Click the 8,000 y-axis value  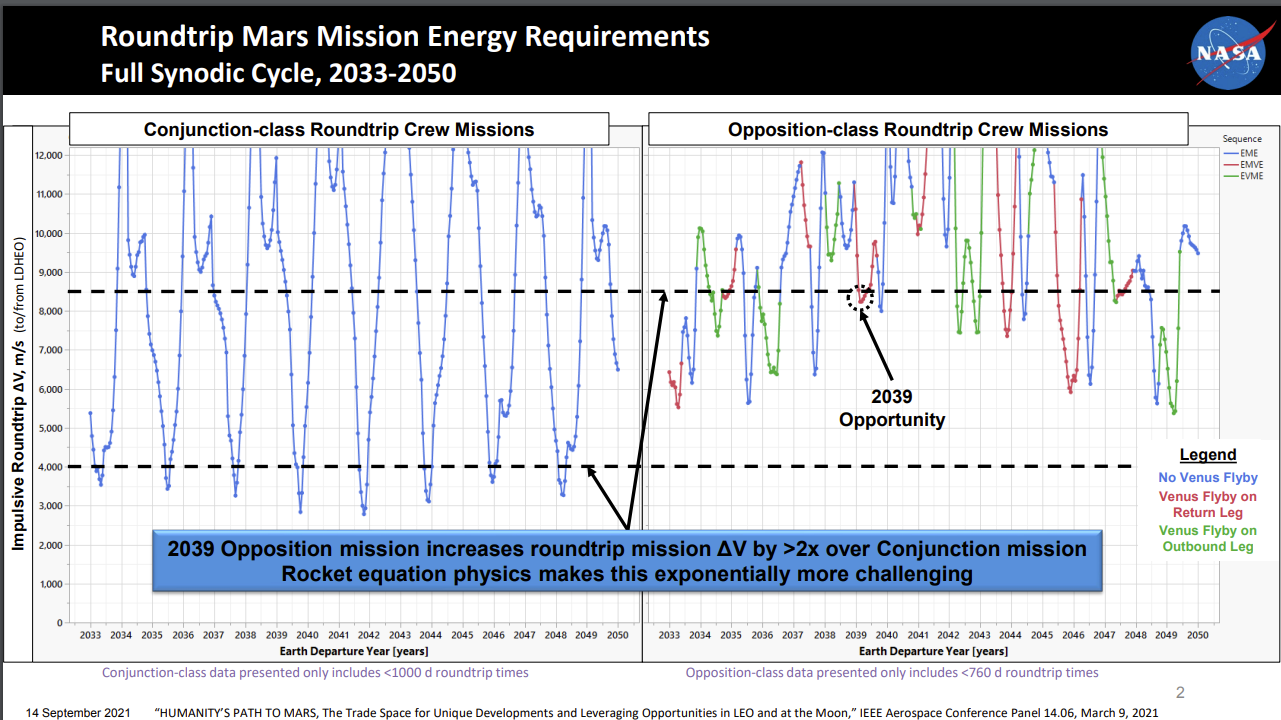pyautogui.click(x=50, y=311)
